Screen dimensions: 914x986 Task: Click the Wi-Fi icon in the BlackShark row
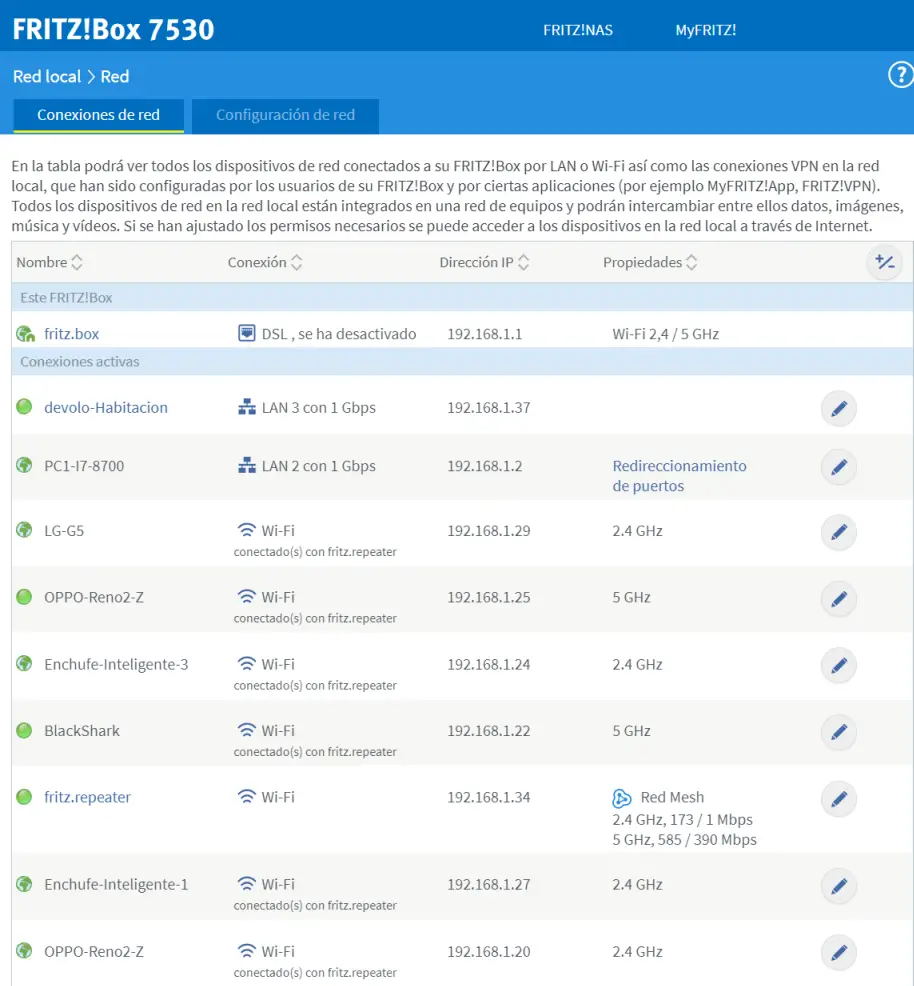pyautogui.click(x=246, y=730)
